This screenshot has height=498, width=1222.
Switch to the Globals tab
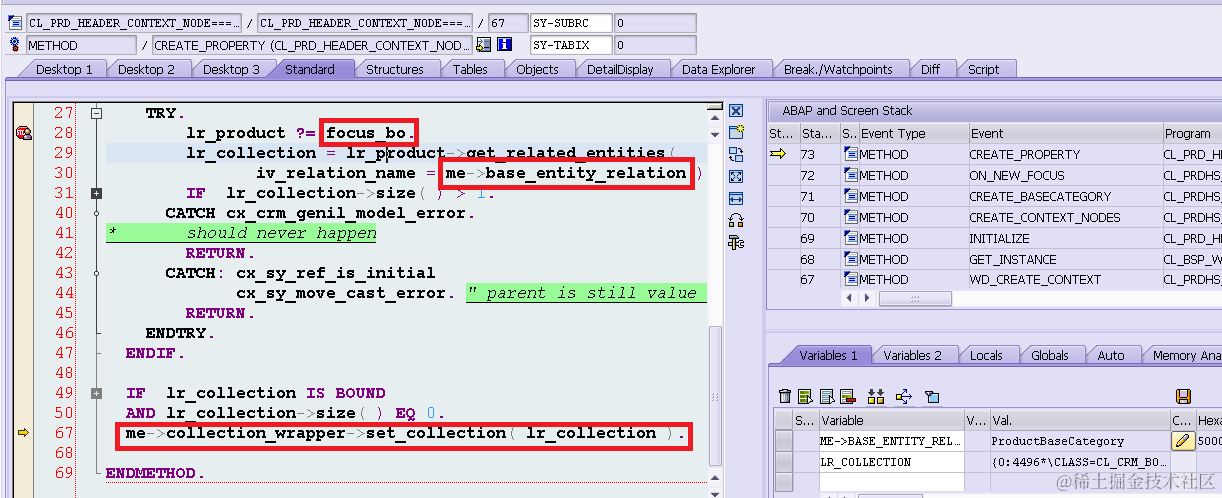(1050, 355)
